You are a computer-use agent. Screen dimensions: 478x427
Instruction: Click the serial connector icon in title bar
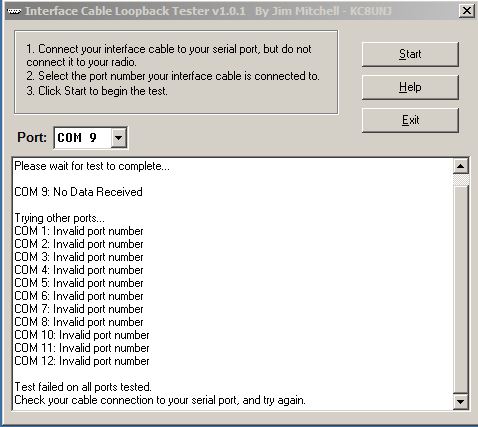pyautogui.click(x=14, y=11)
